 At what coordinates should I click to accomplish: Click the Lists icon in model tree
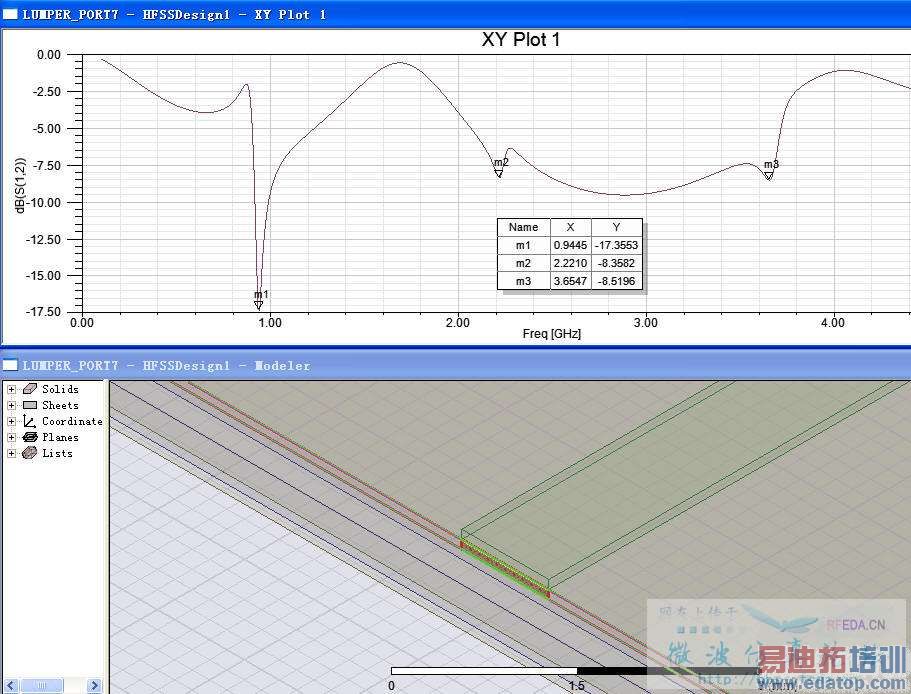point(30,453)
